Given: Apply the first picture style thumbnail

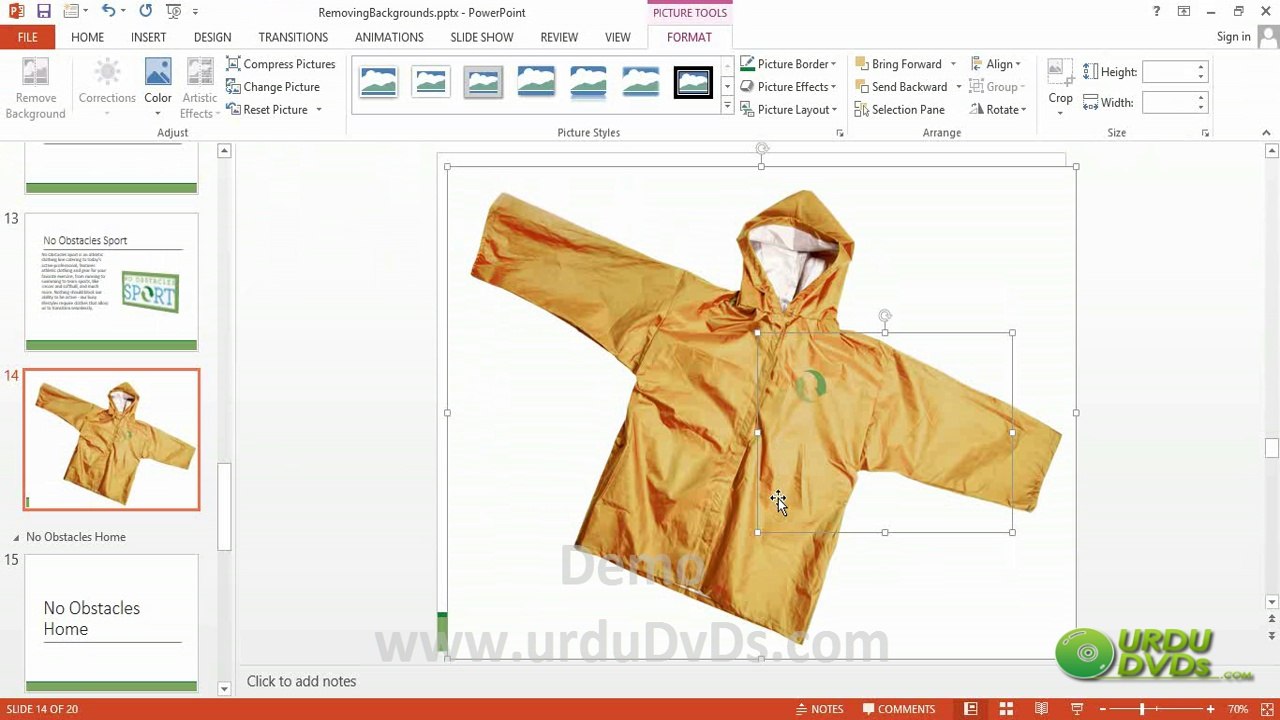Looking at the screenshot, I should point(378,82).
